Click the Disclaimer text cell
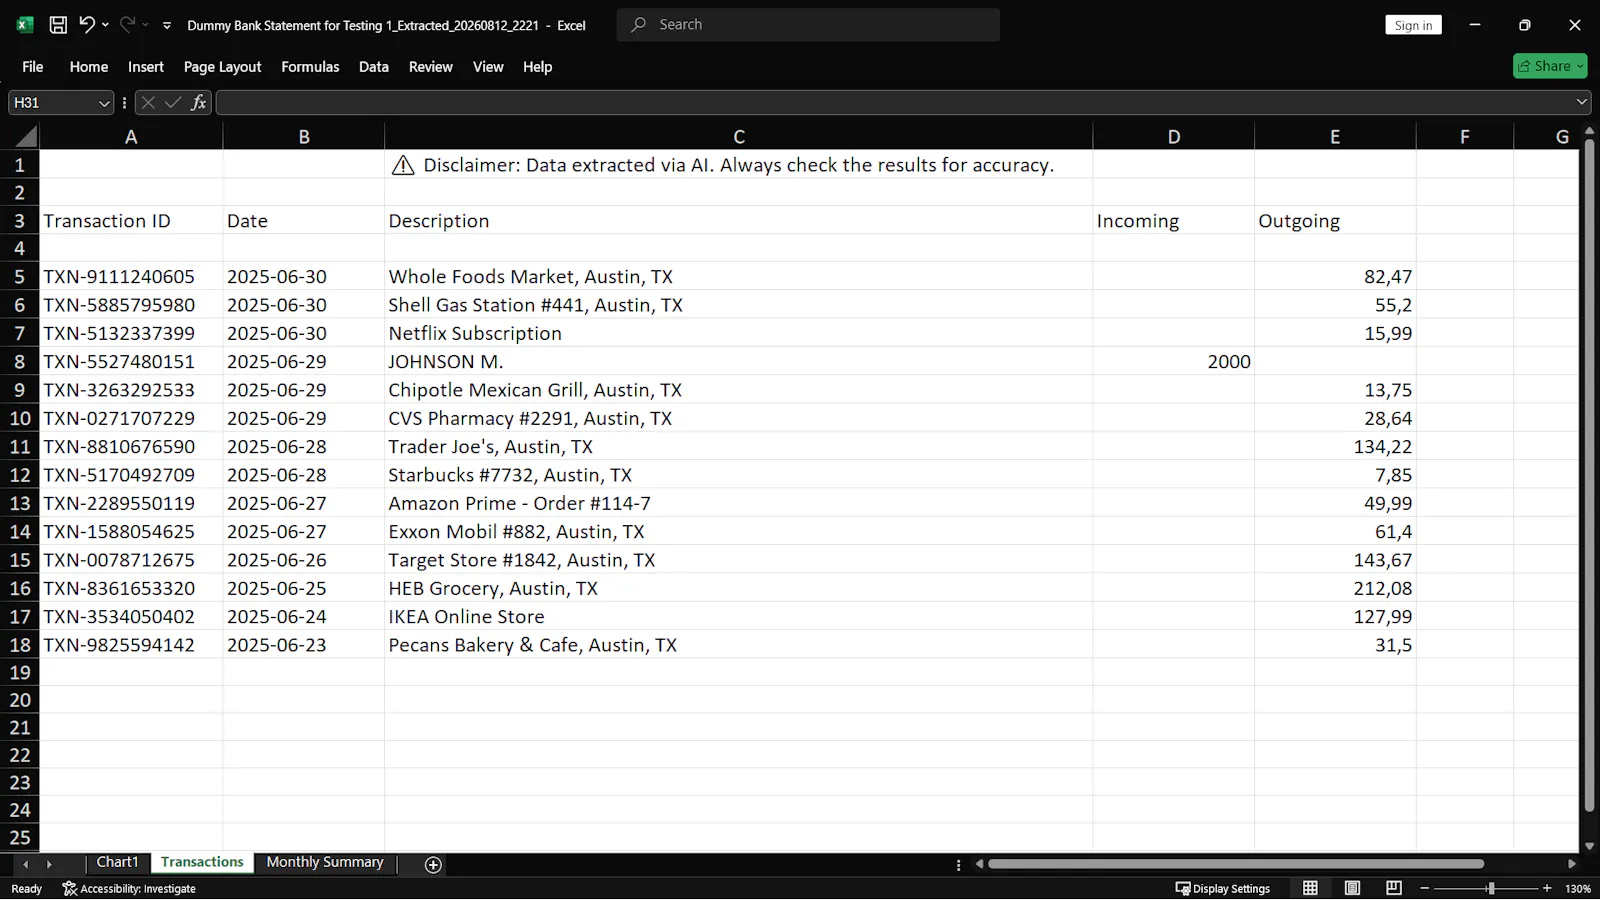Viewport: 1600px width, 900px height. point(738,165)
